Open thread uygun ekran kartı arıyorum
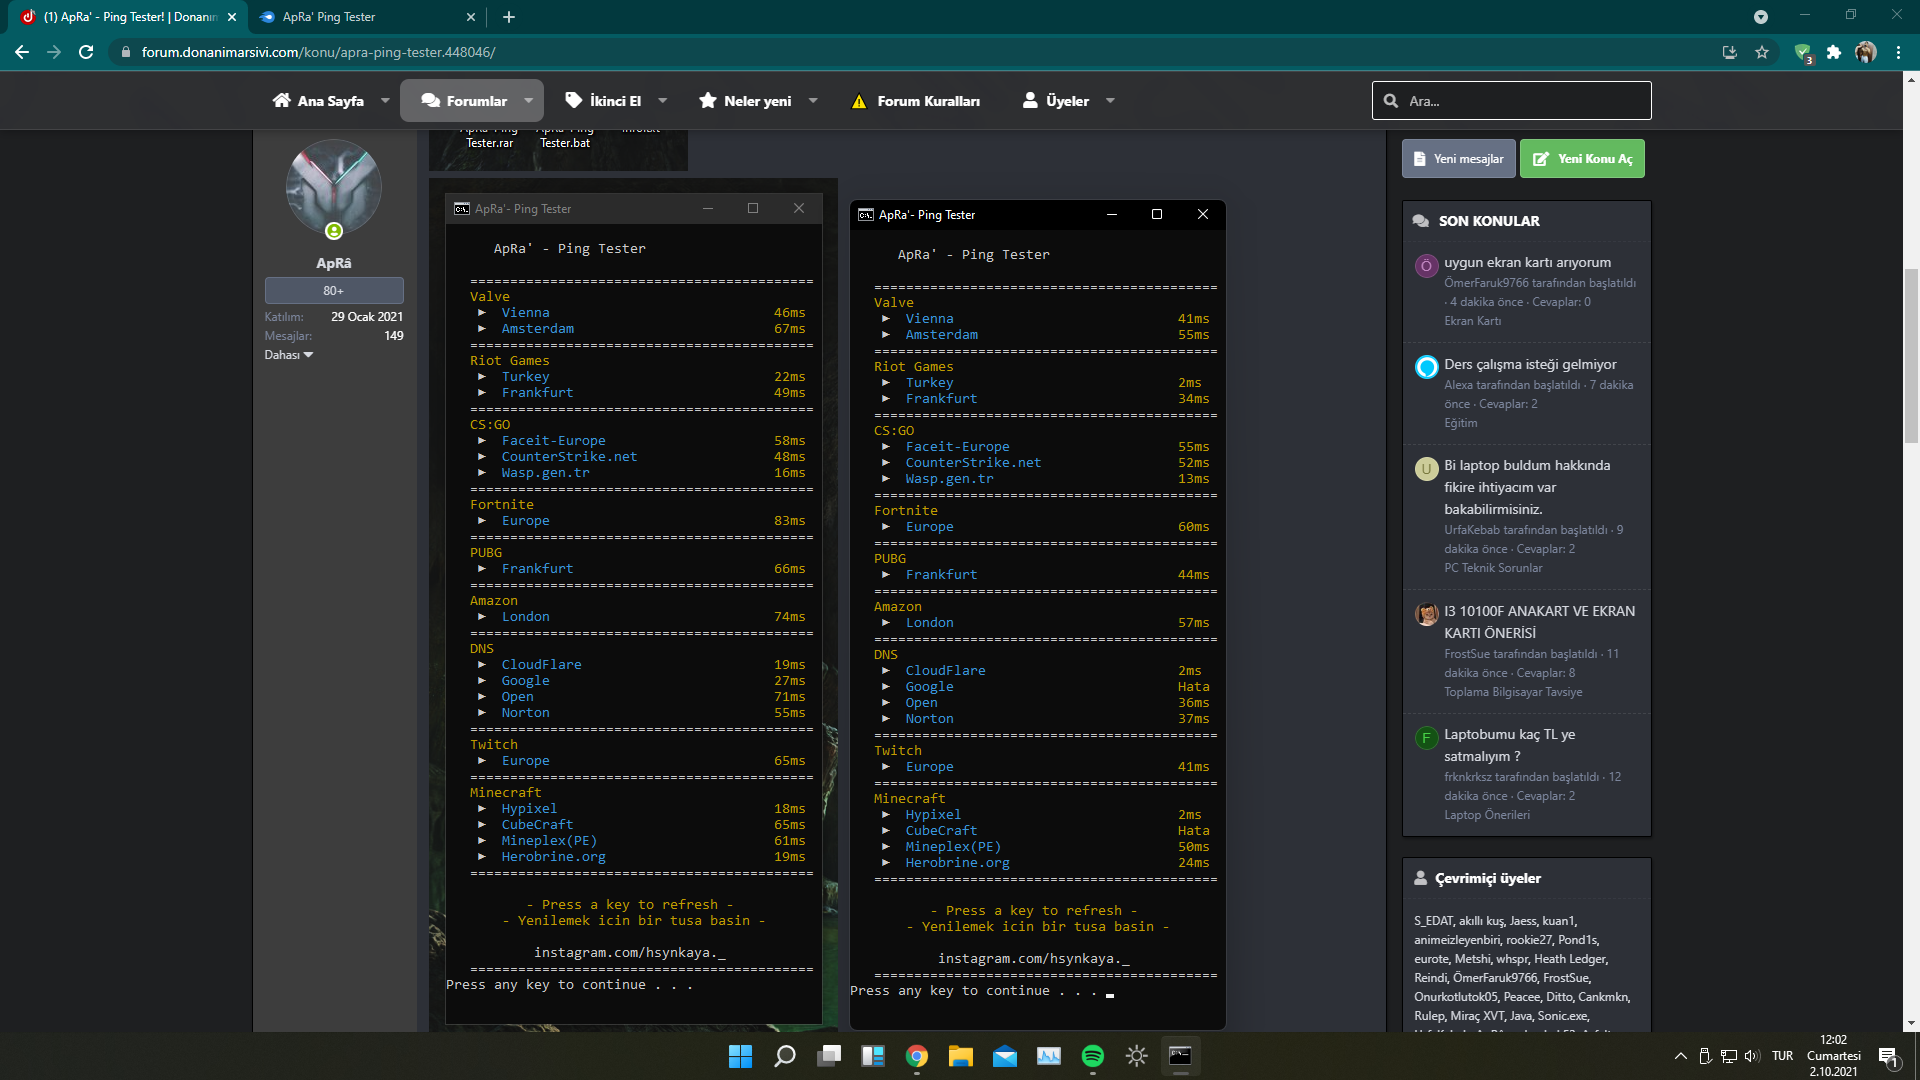The image size is (1920, 1080). pyautogui.click(x=1527, y=263)
